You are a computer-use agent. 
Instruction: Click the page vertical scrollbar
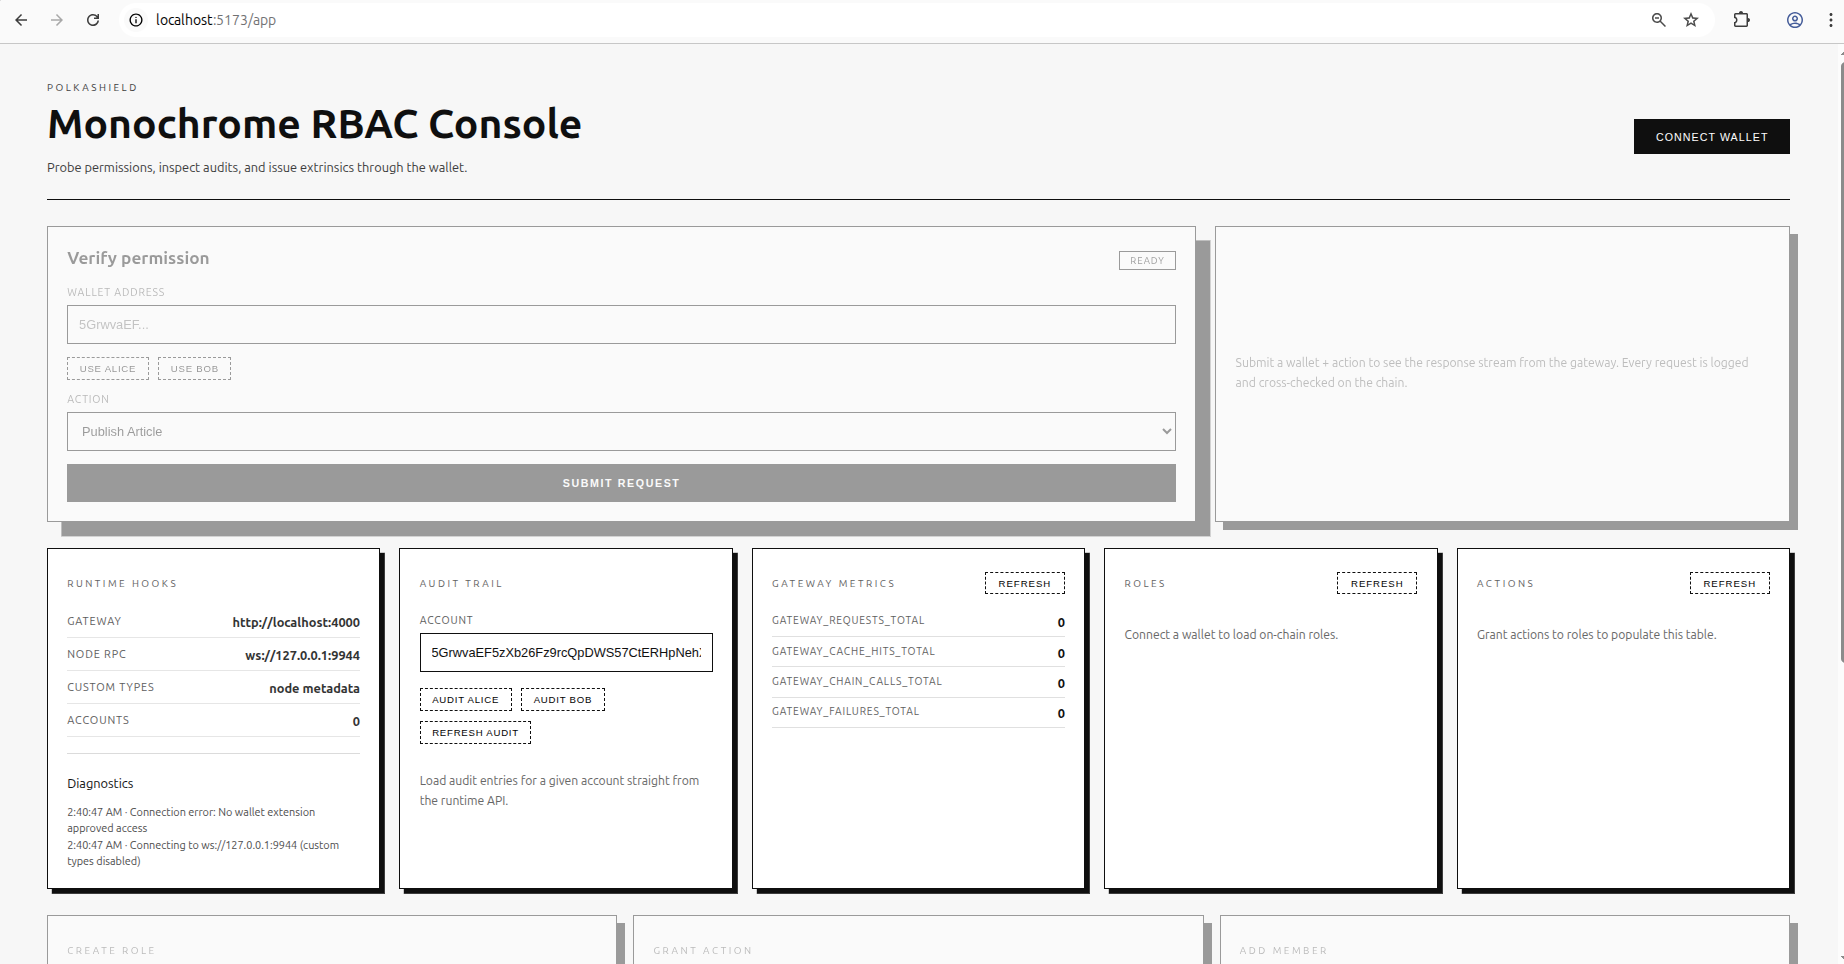1840,362
